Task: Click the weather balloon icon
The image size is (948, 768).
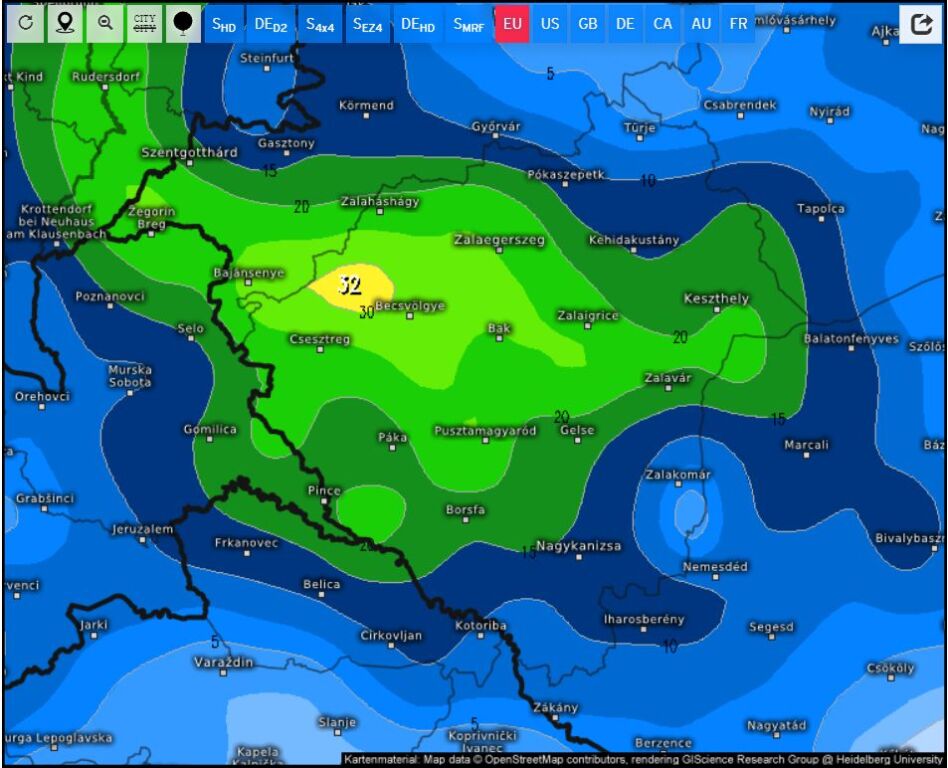Action: click(183, 23)
